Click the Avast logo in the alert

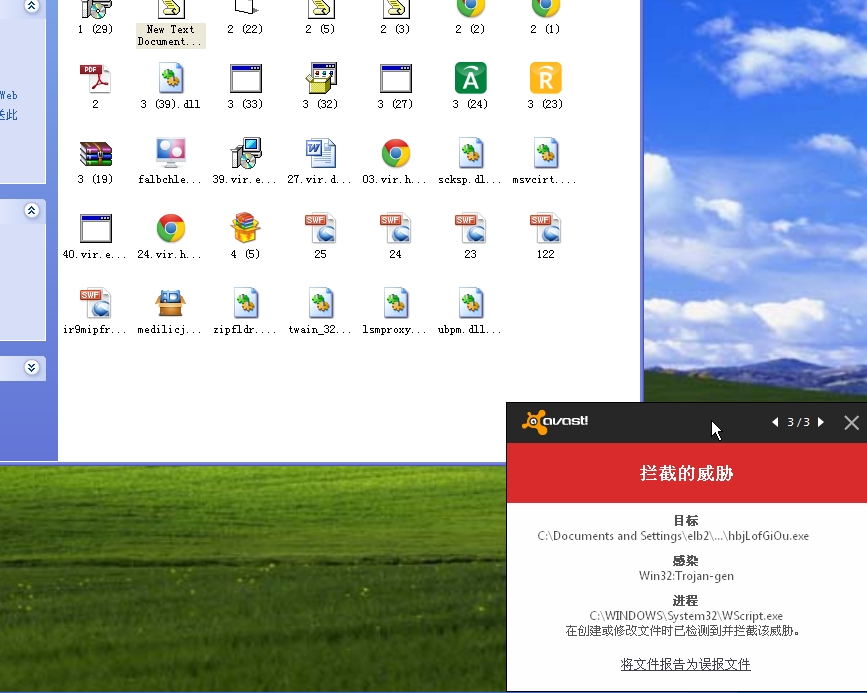555,422
